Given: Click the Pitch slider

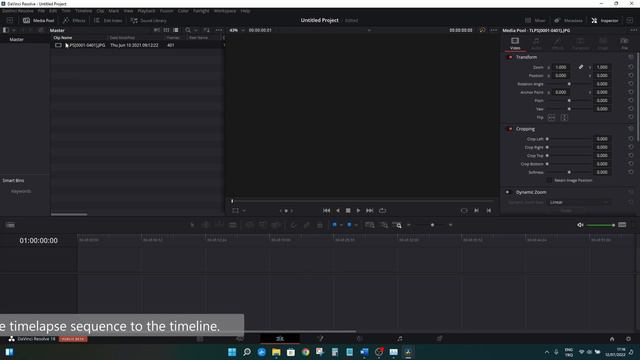Looking at the screenshot, I should click(569, 100).
